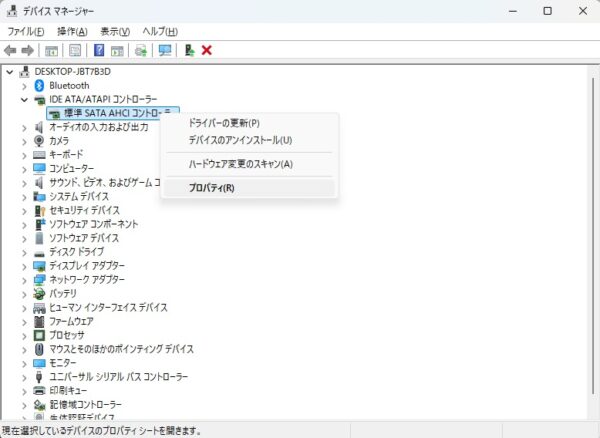Expand the システム デバイス chevron
Screen dimensions: 600x438
pyautogui.click(x=24, y=197)
